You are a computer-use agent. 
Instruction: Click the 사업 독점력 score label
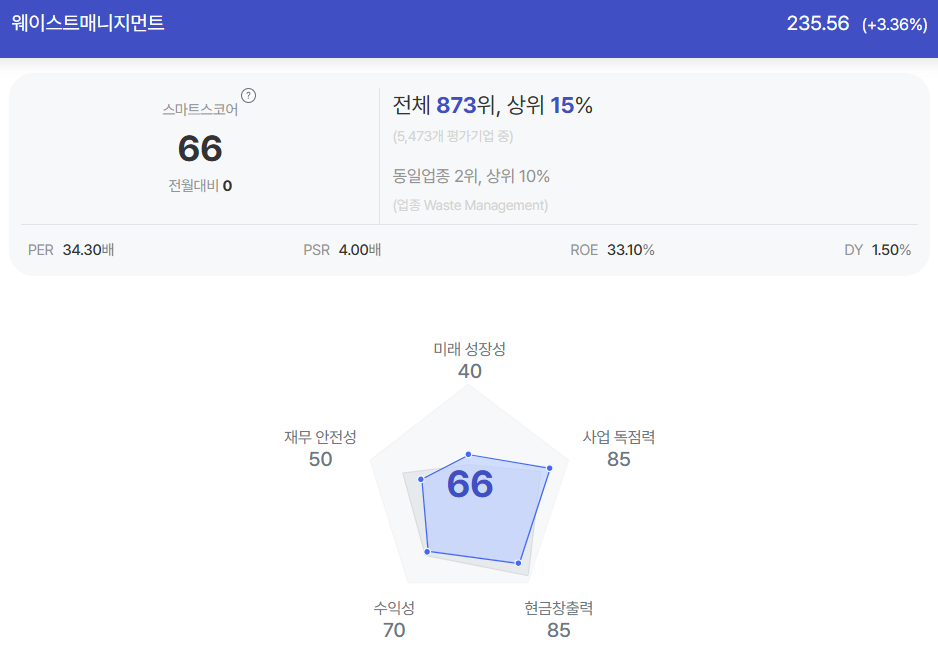pos(619,448)
